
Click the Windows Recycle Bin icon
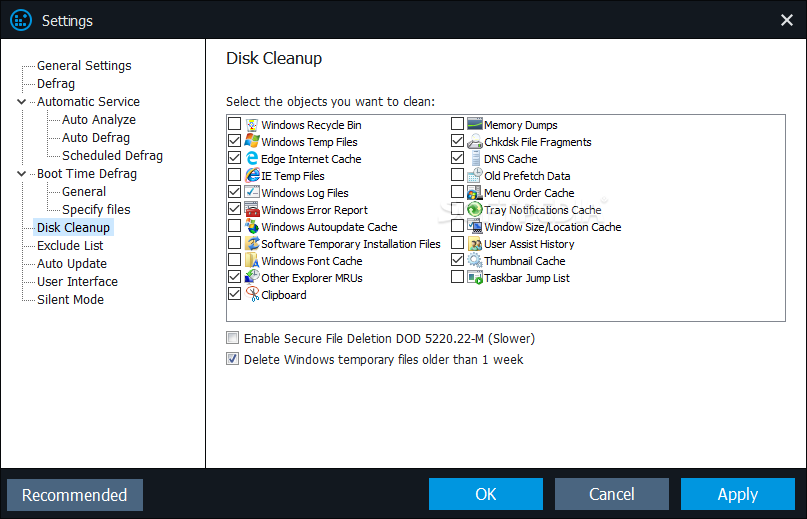coord(252,125)
